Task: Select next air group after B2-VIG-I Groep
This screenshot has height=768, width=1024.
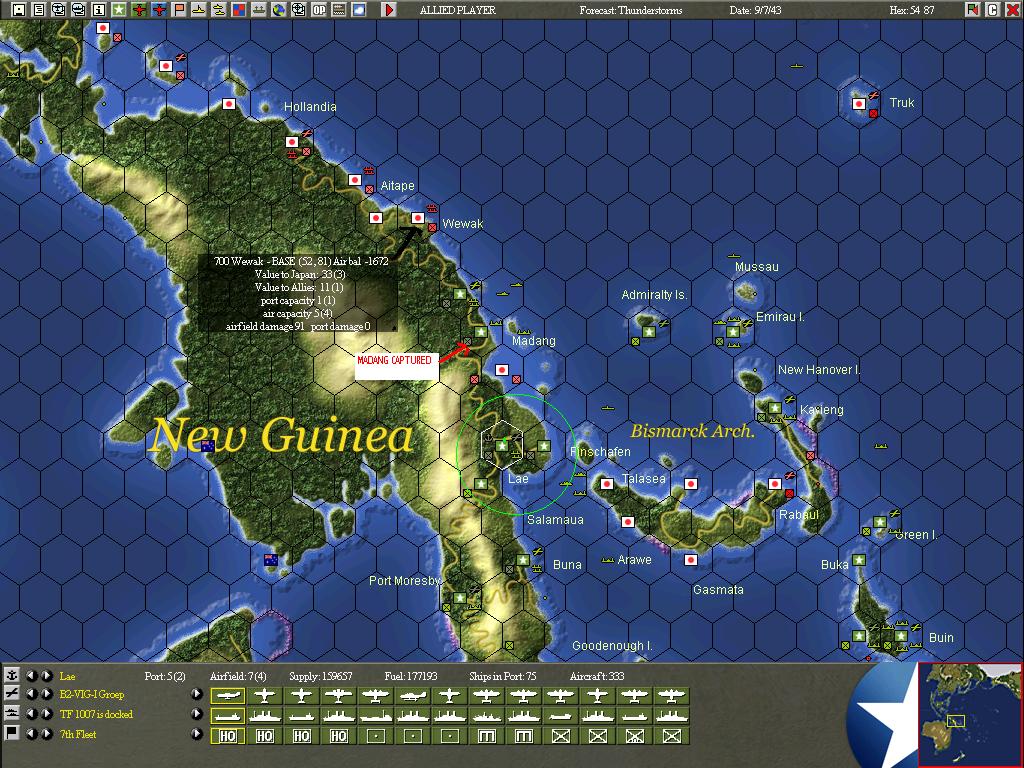Action: point(46,694)
